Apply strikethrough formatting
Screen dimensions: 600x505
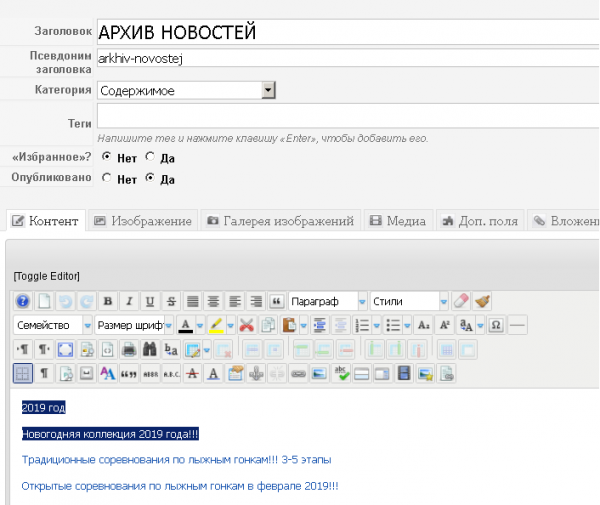click(x=171, y=301)
